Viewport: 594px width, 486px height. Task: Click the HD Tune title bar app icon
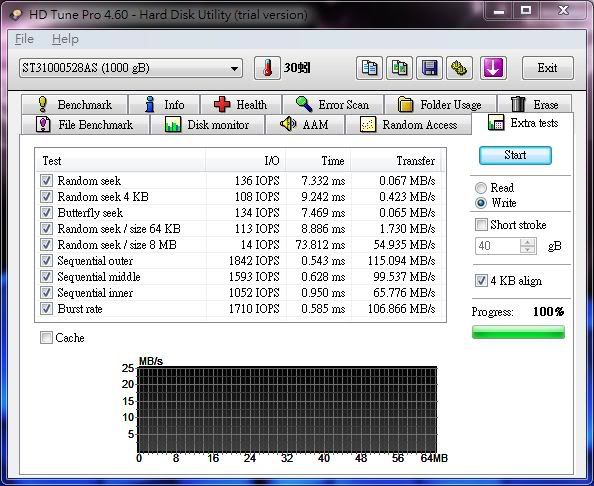[16, 14]
